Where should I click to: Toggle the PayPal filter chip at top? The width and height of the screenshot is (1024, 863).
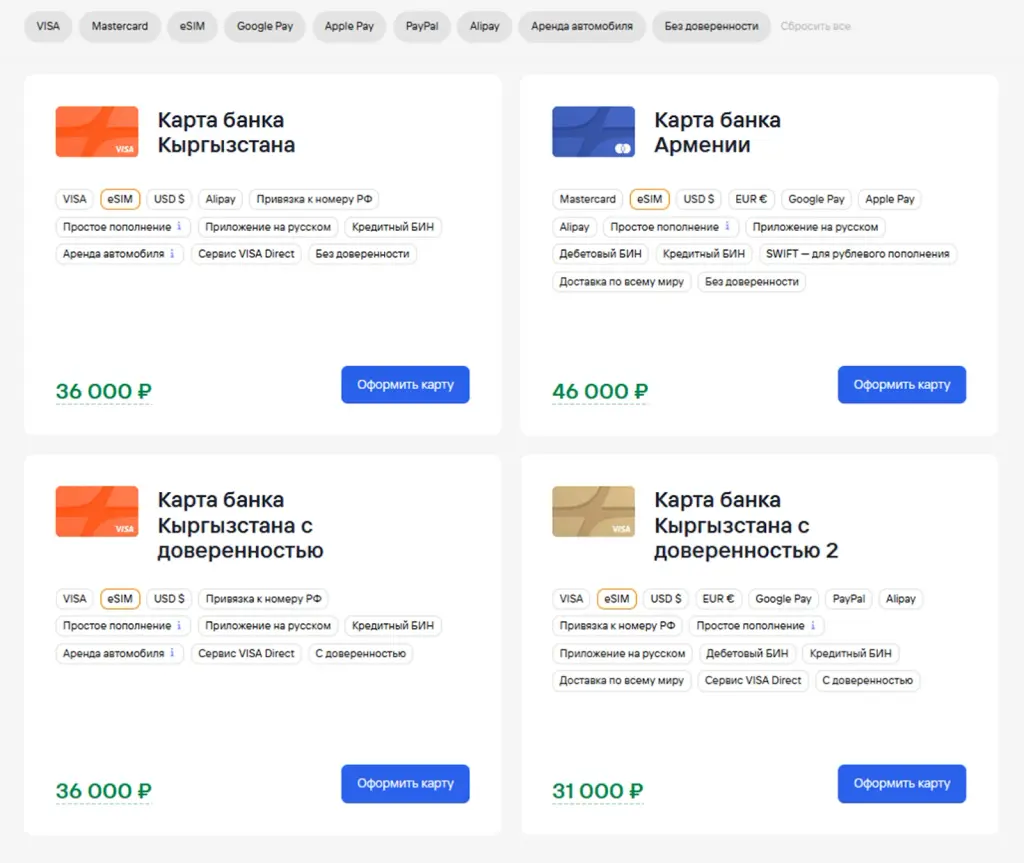[x=421, y=26]
